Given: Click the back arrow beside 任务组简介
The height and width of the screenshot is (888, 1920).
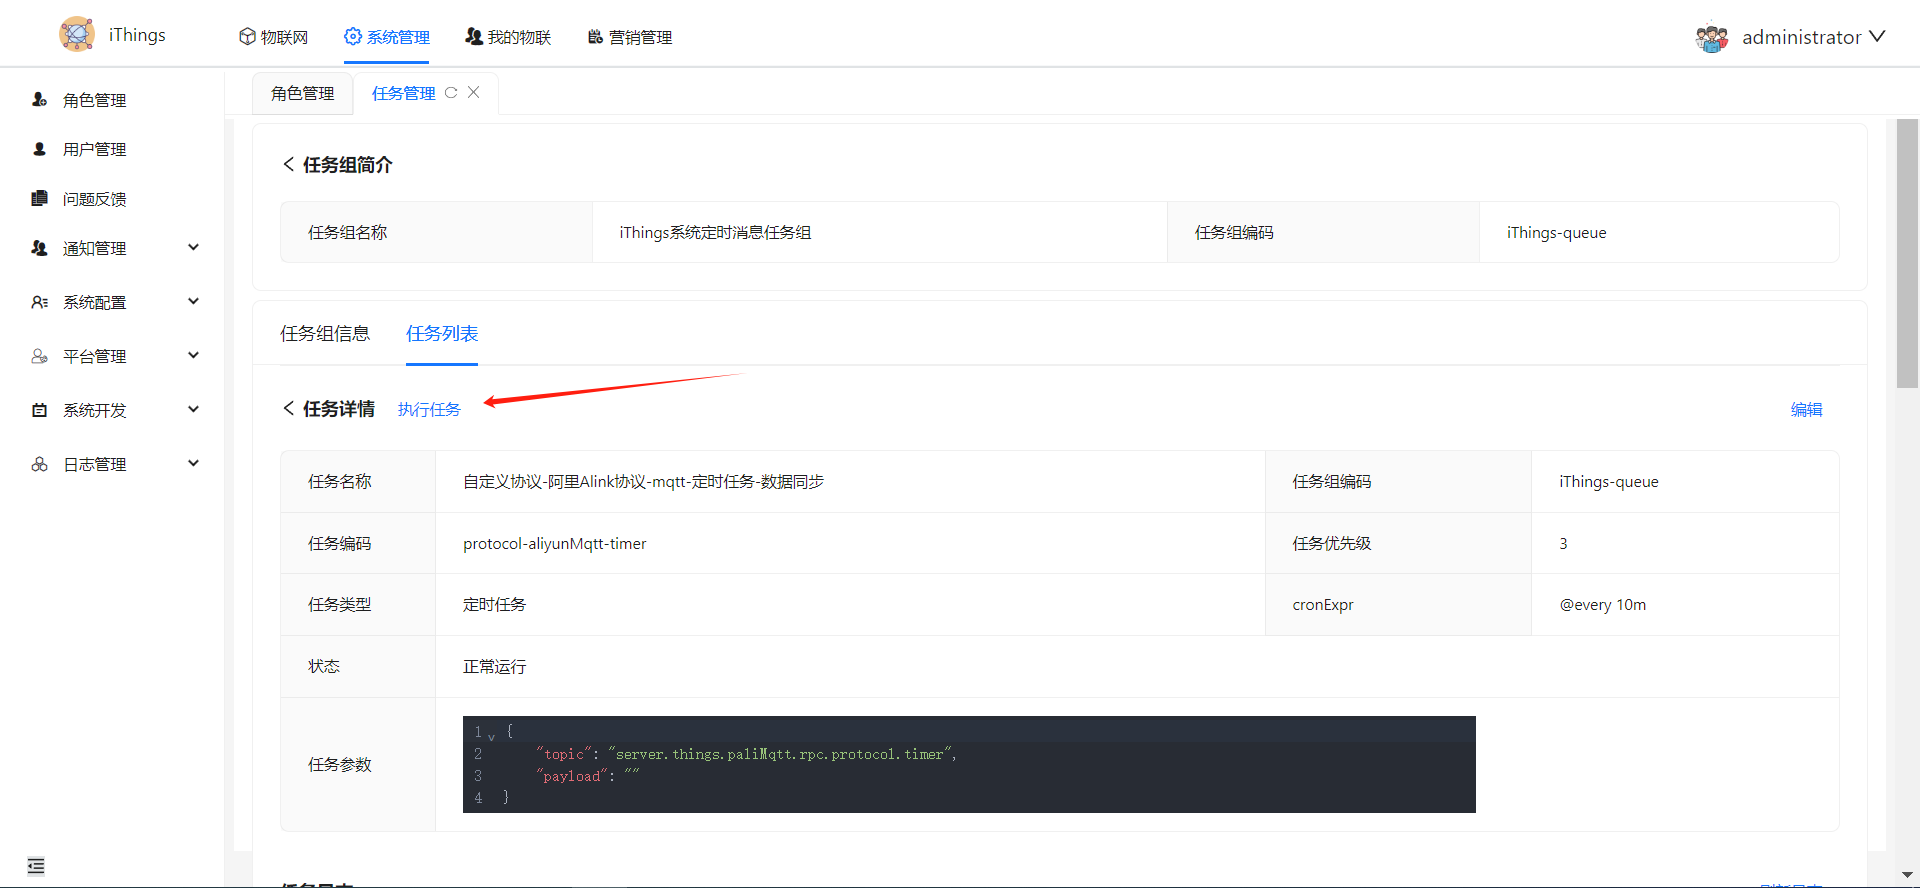Looking at the screenshot, I should click(288, 164).
